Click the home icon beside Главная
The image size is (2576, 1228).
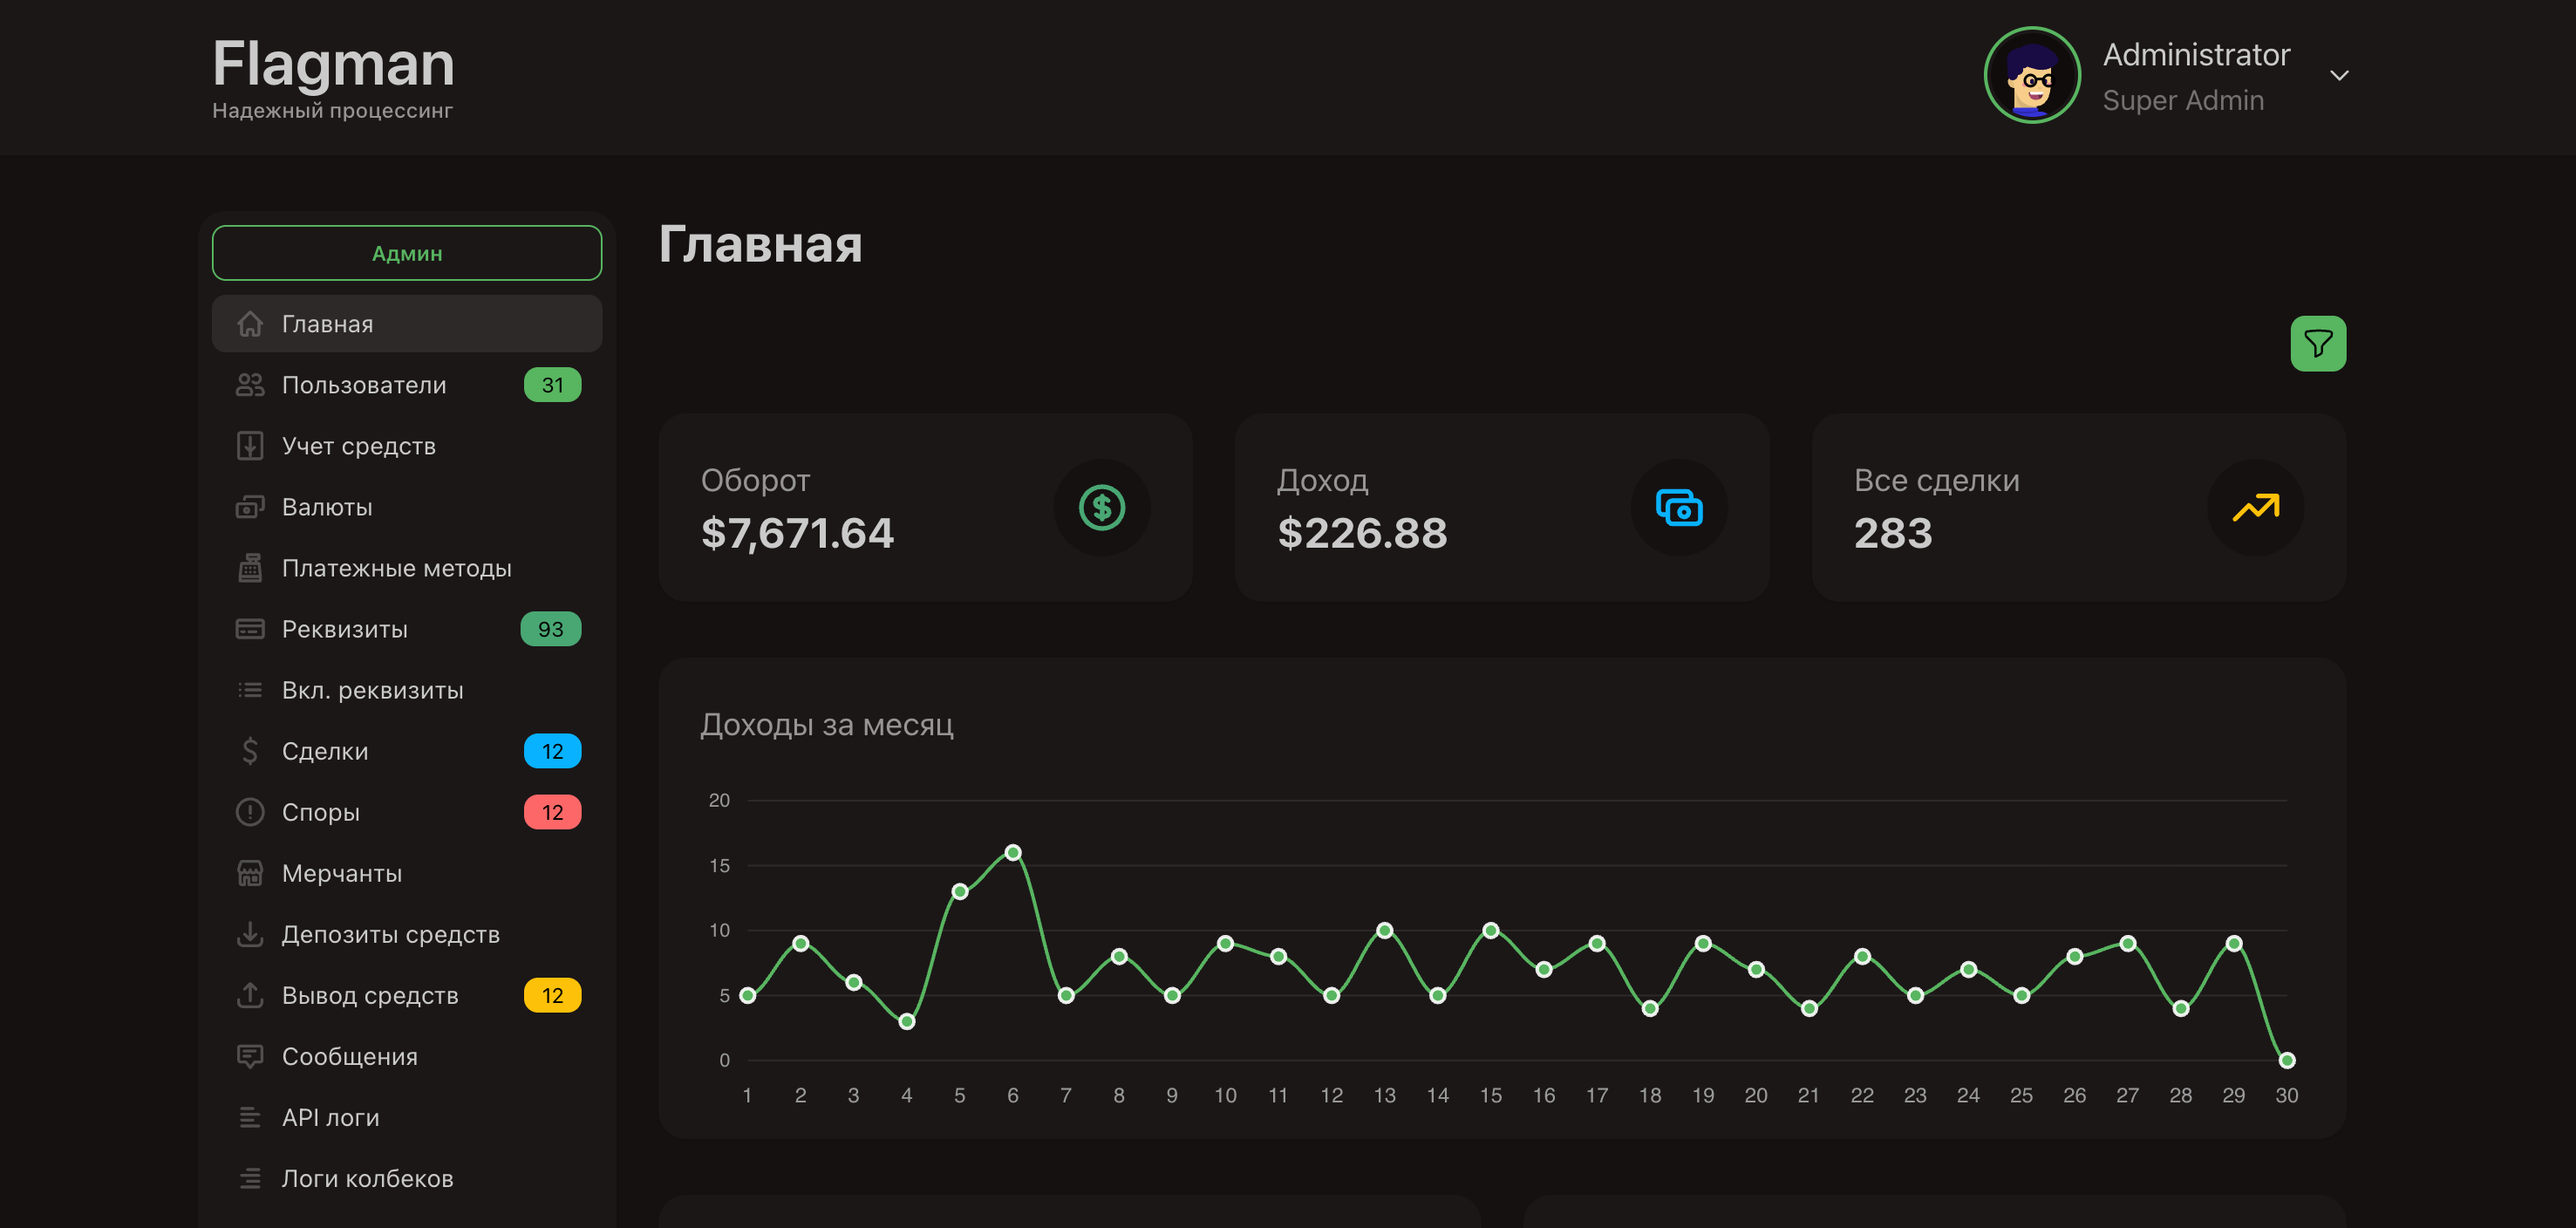(249, 324)
